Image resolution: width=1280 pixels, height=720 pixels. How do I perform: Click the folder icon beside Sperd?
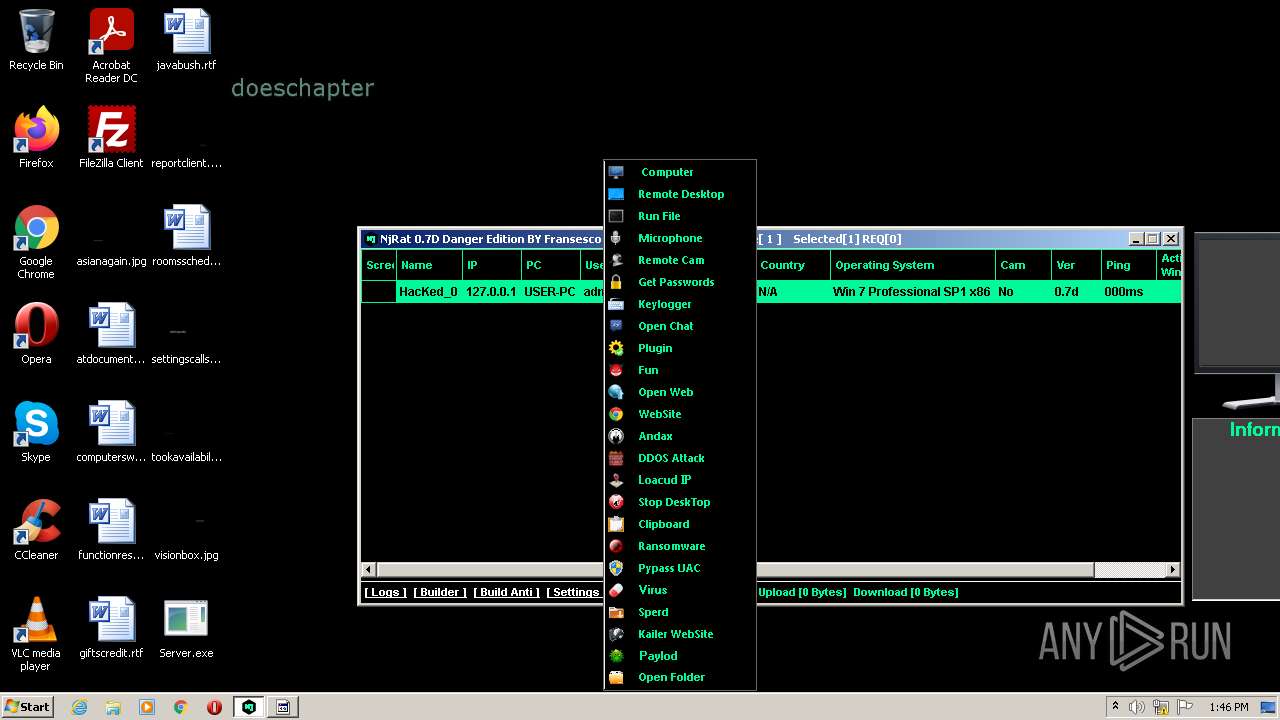616,612
